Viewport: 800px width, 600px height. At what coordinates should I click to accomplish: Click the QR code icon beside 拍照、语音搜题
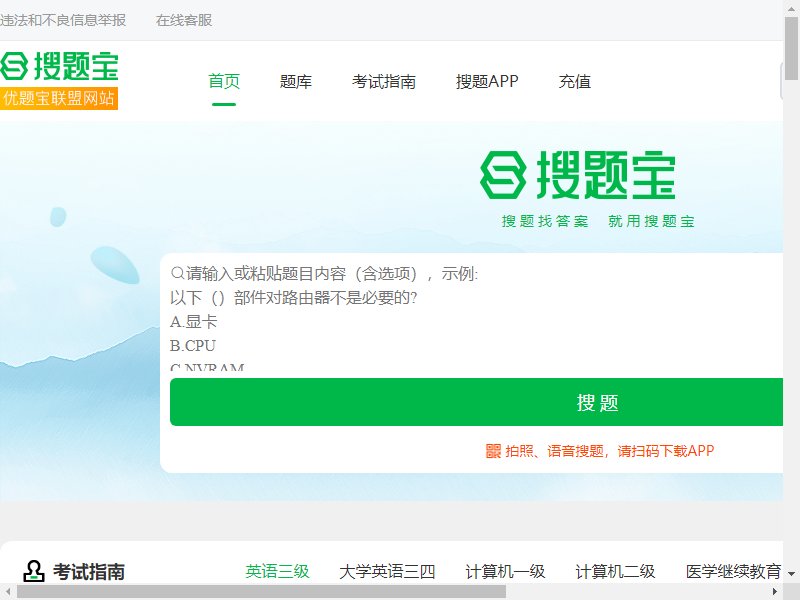(493, 451)
